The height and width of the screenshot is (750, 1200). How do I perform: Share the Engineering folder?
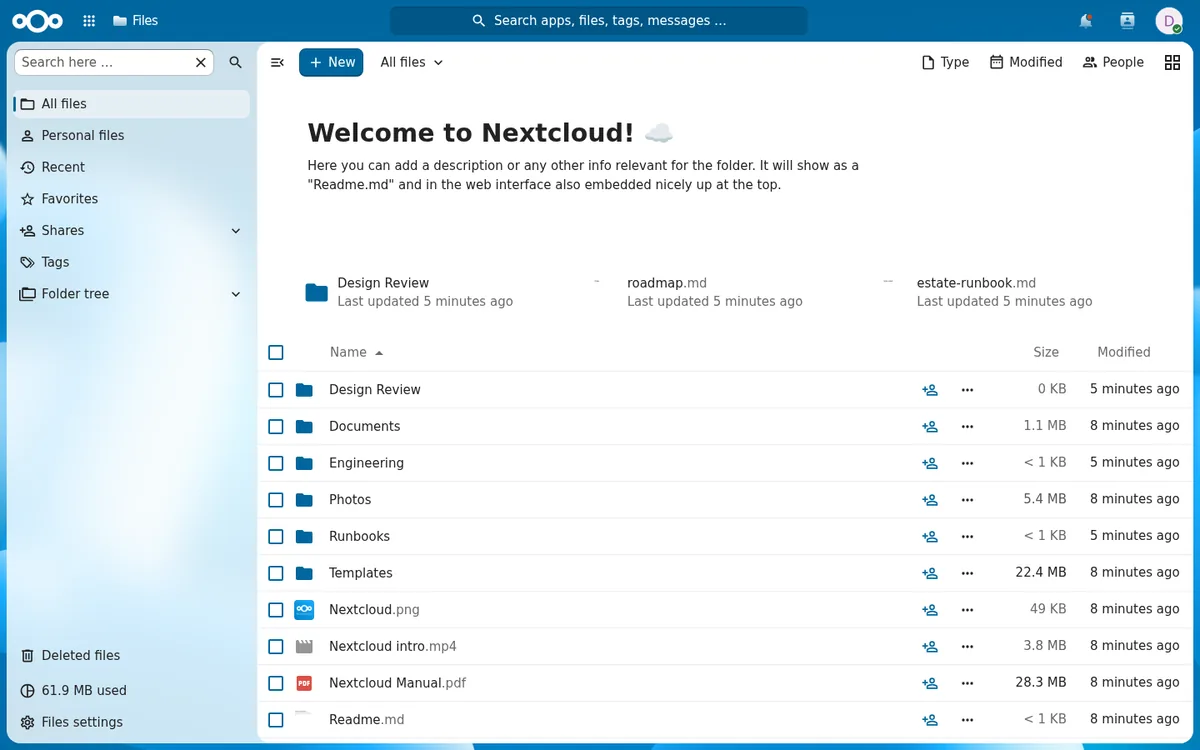(x=929, y=463)
